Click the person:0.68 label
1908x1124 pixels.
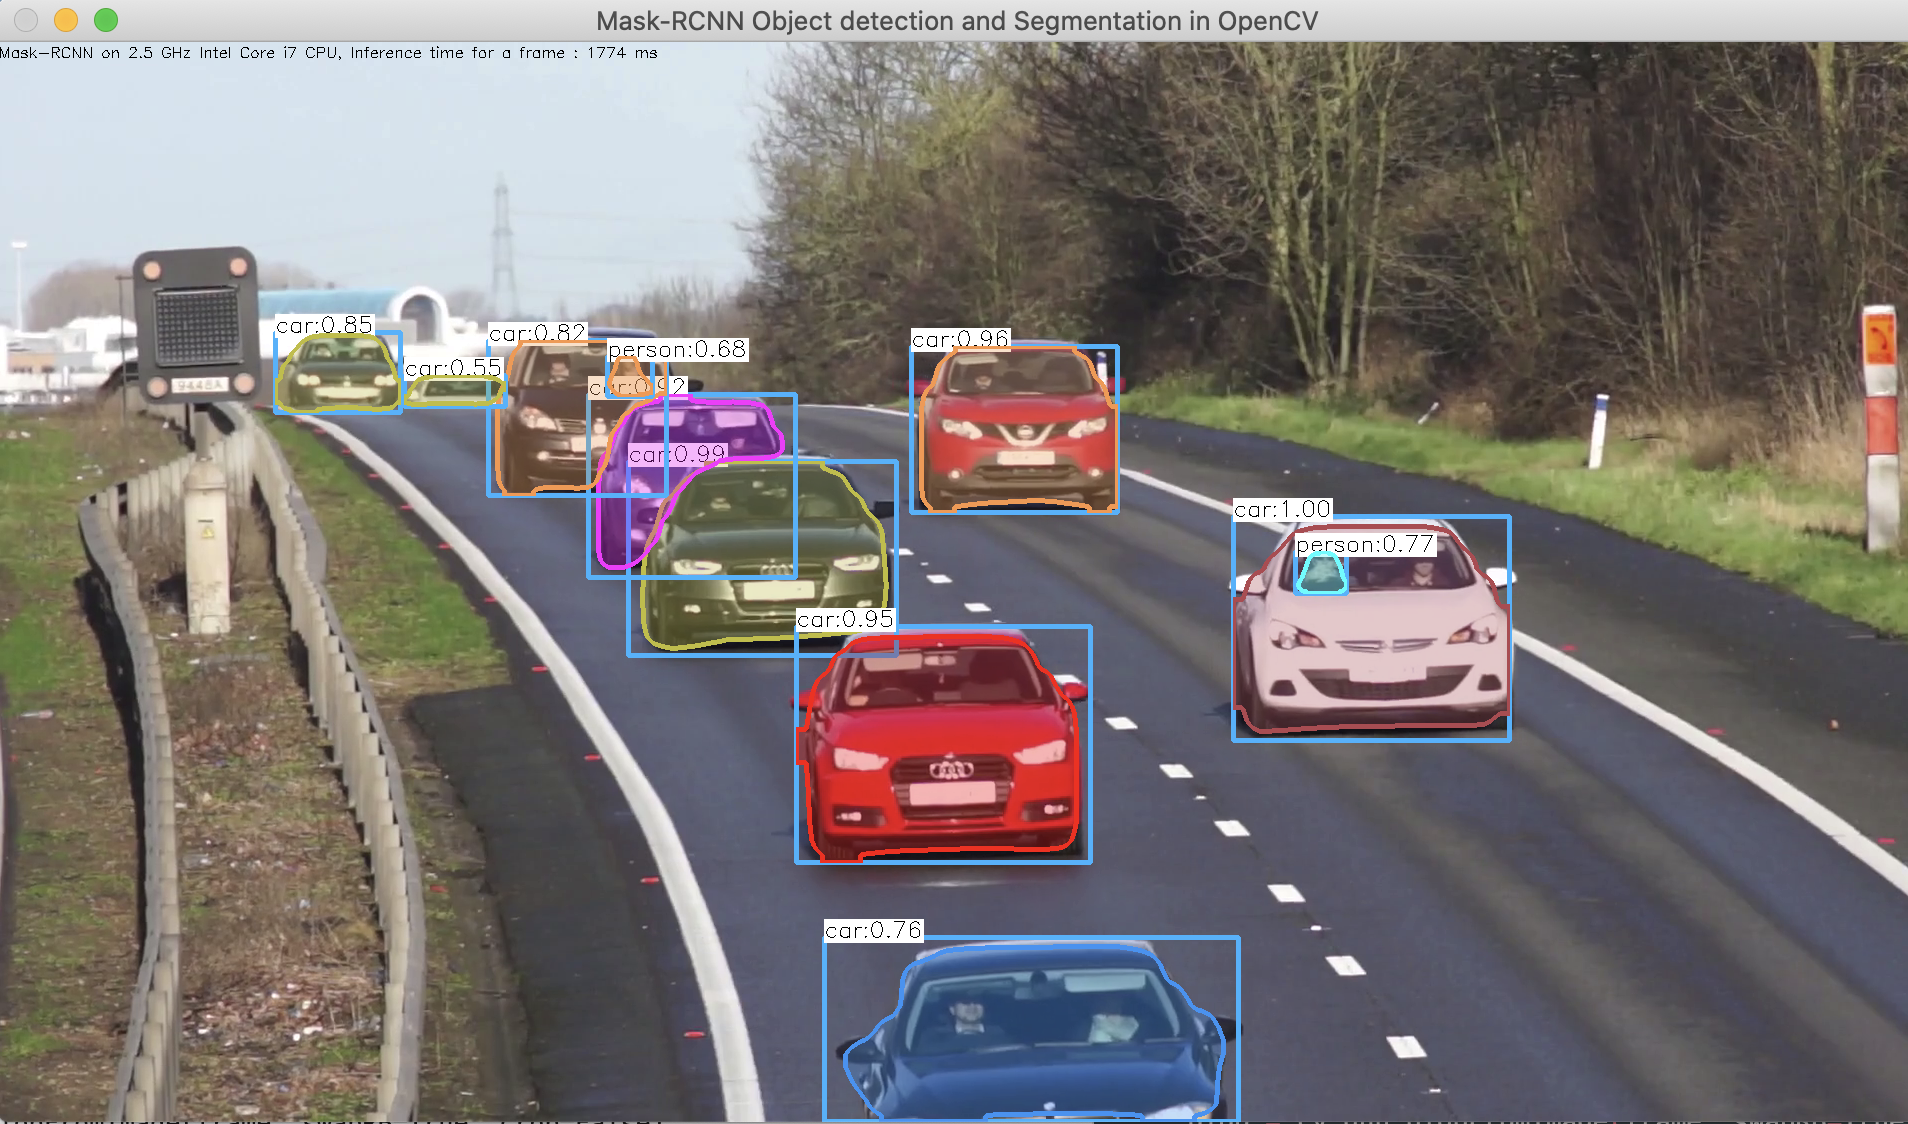[678, 350]
